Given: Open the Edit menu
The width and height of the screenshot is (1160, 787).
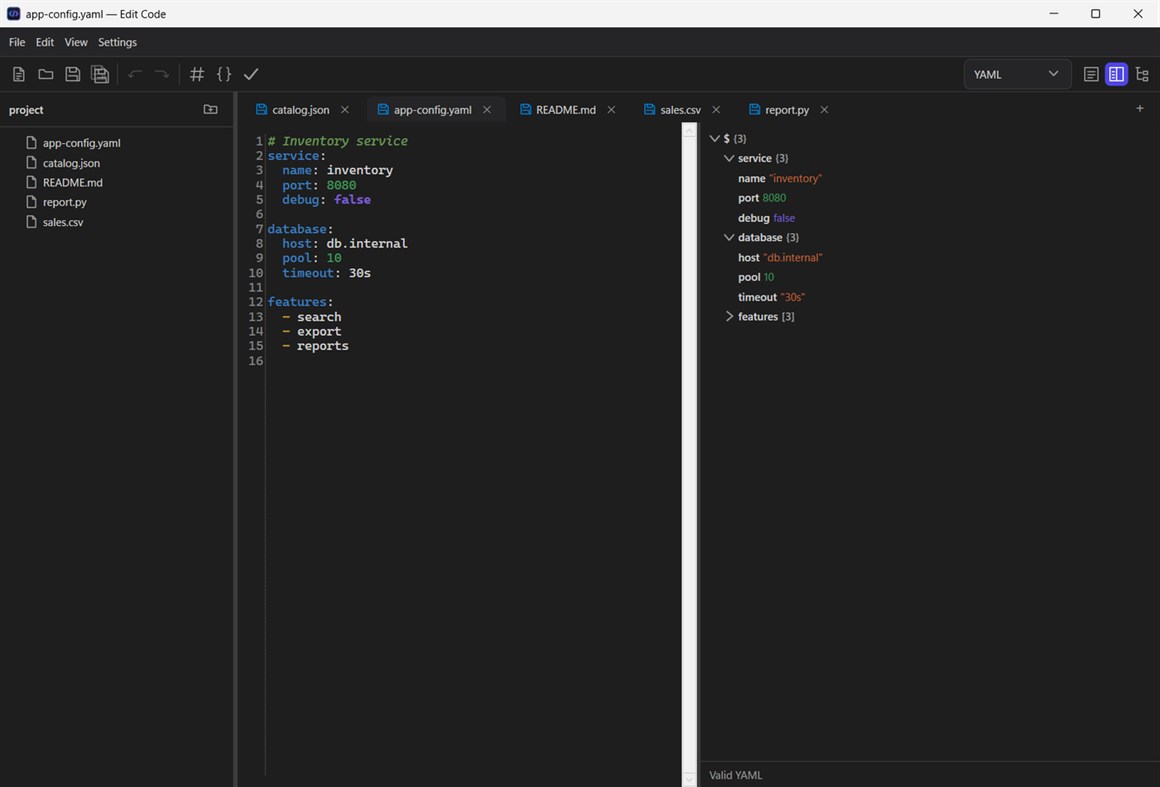Looking at the screenshot, I should click(x=44, y=42).
